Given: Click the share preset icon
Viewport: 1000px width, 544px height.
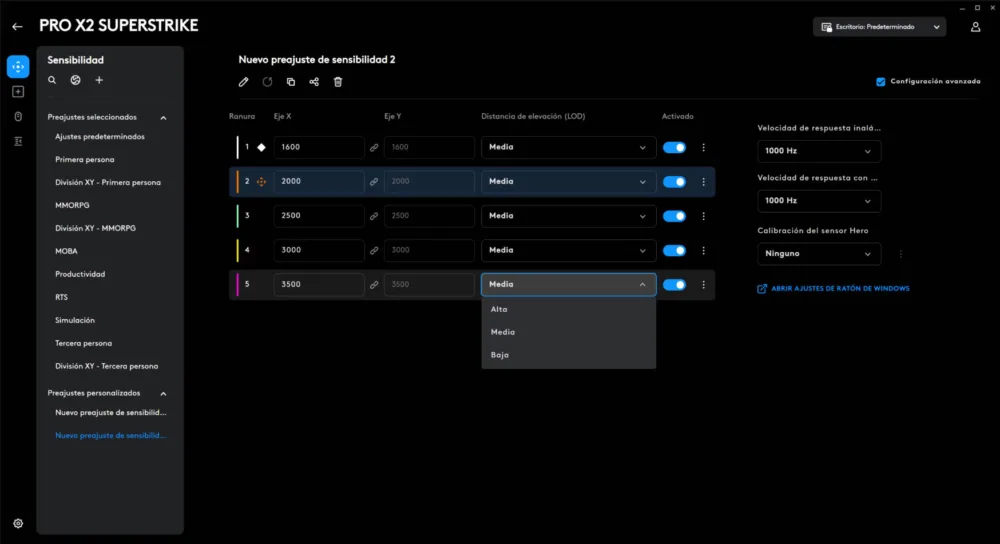Looking at the screenshot, I should tap(314, 82).
